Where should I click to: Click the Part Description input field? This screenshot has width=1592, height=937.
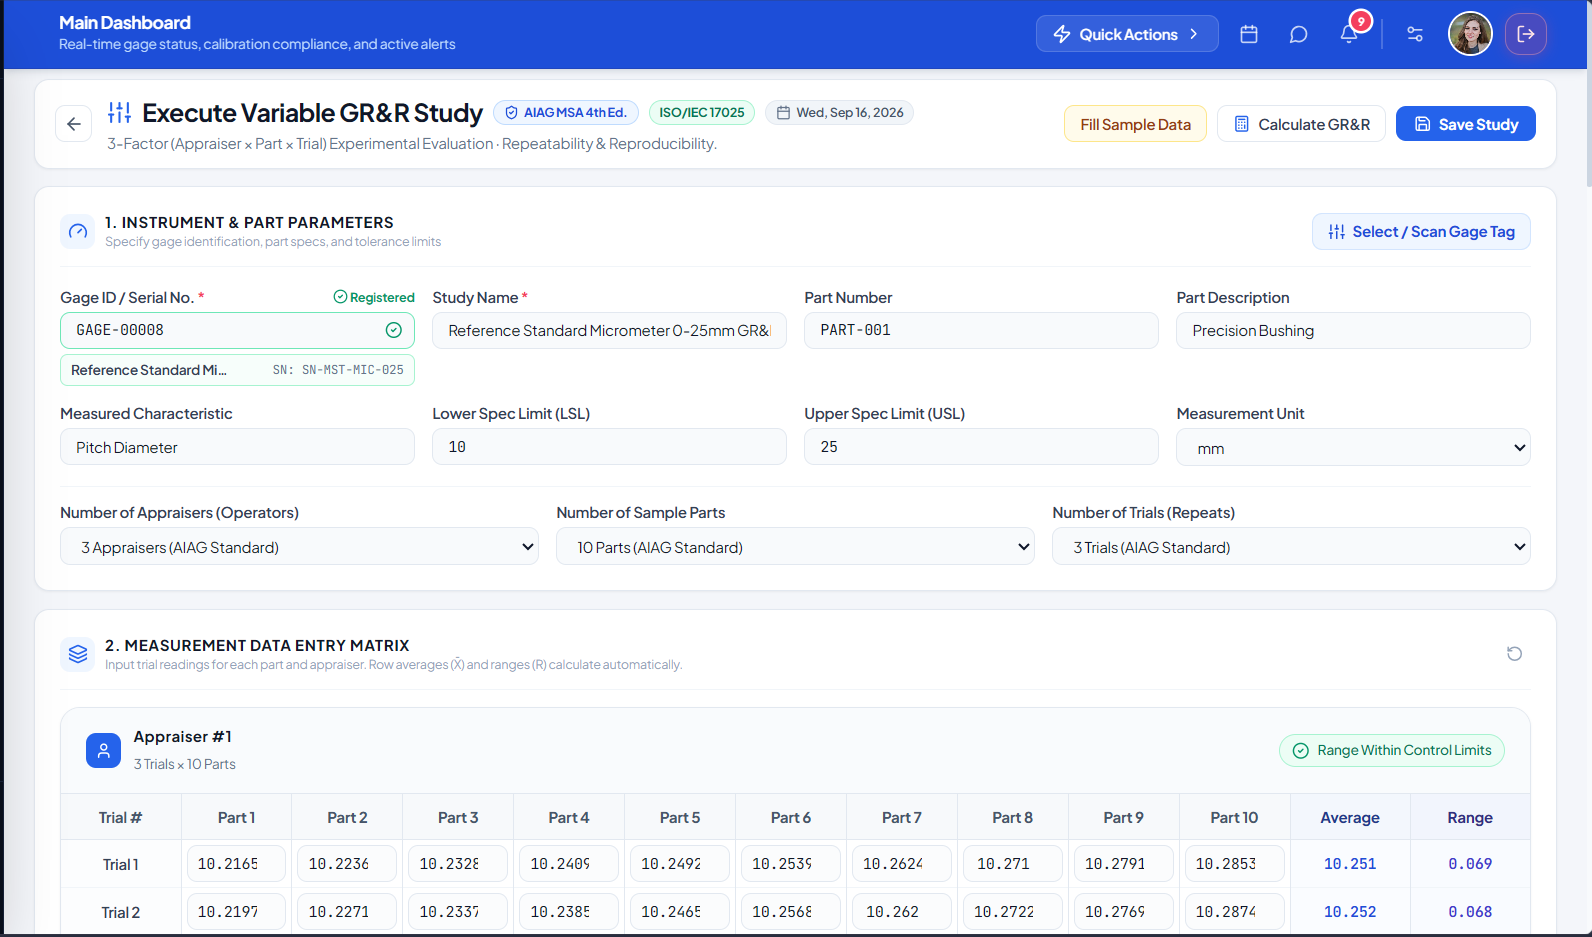coord(1353,331)
